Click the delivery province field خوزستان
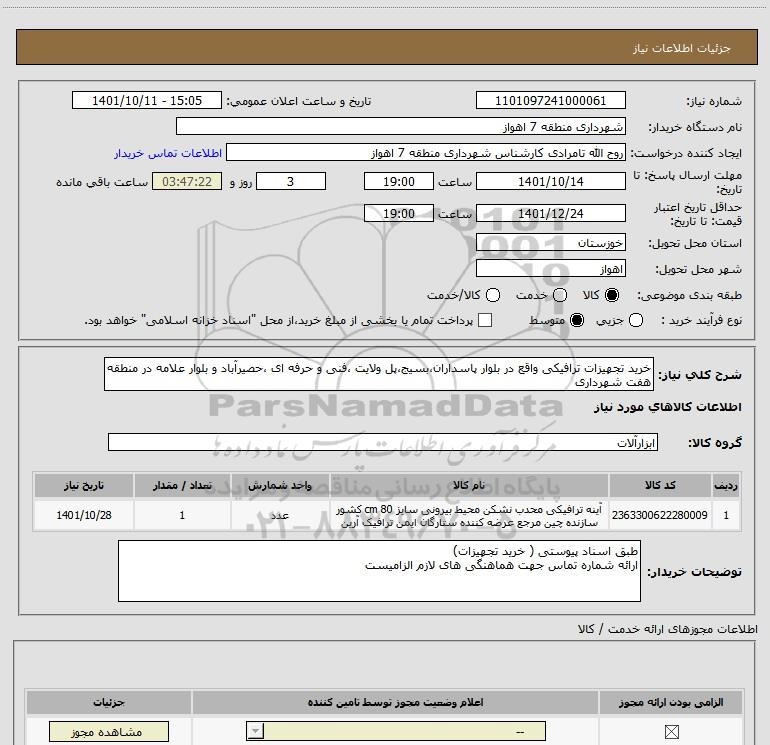Screen dimensions: 770x745 pos(550,243)
